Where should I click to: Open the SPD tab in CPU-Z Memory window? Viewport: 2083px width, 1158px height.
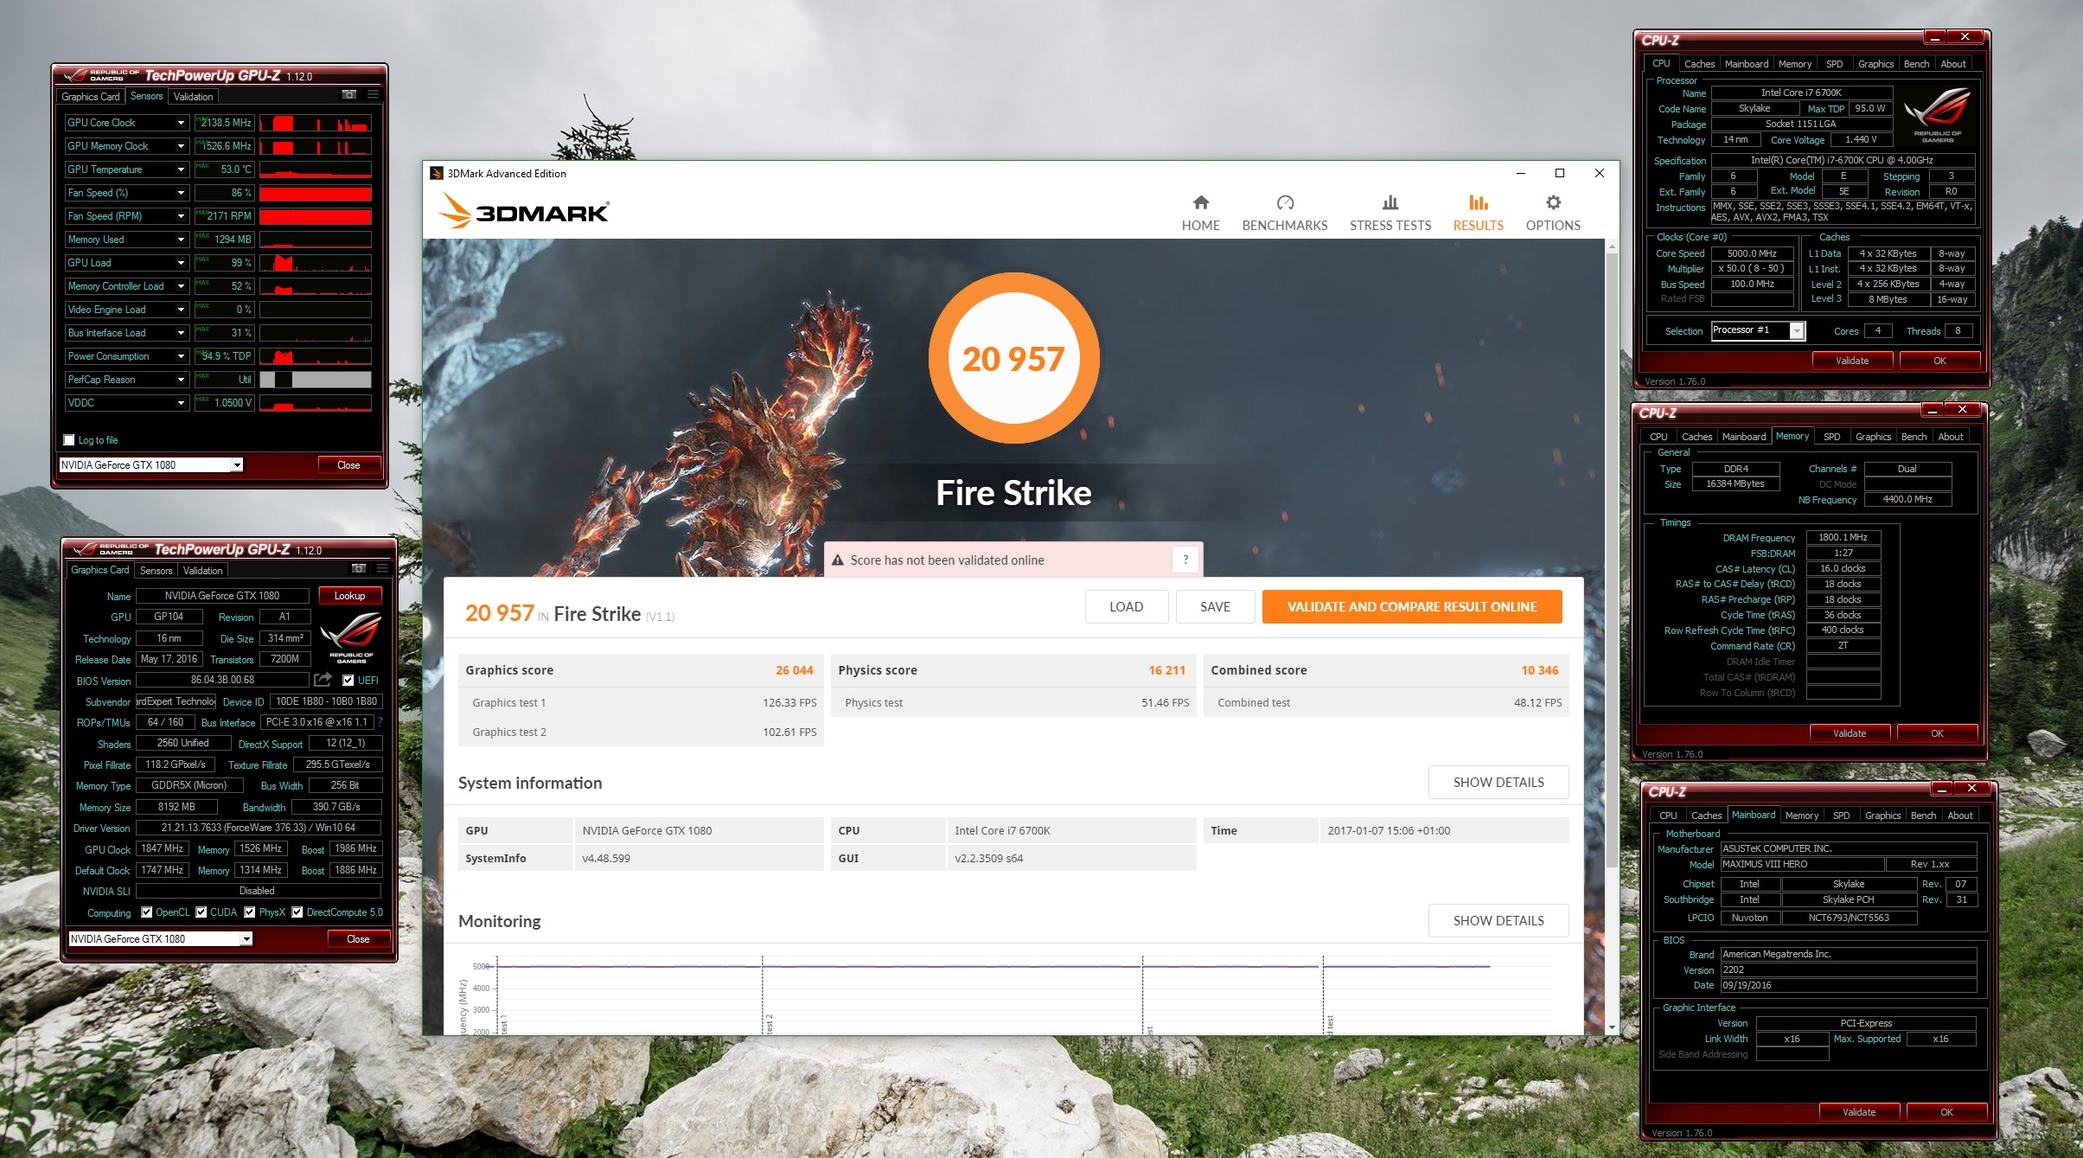coord(1831,437)
